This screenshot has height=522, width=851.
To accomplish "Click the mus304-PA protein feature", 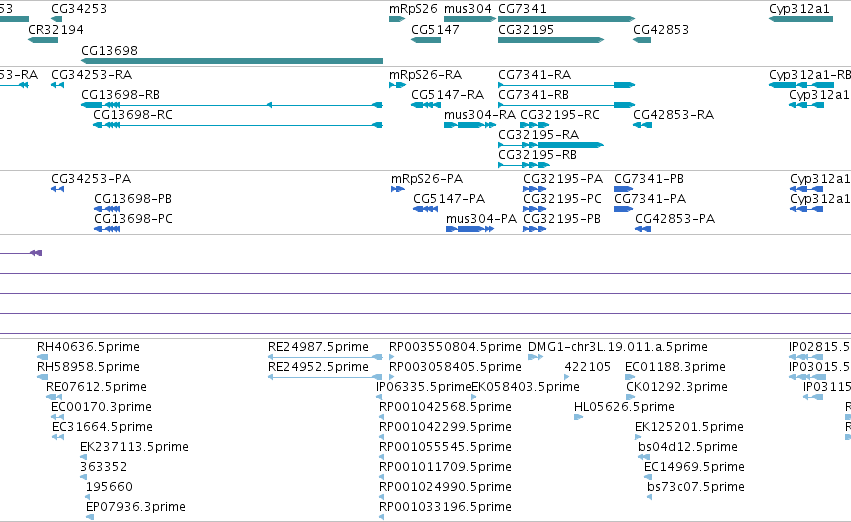I will click(x=470, y=229).
